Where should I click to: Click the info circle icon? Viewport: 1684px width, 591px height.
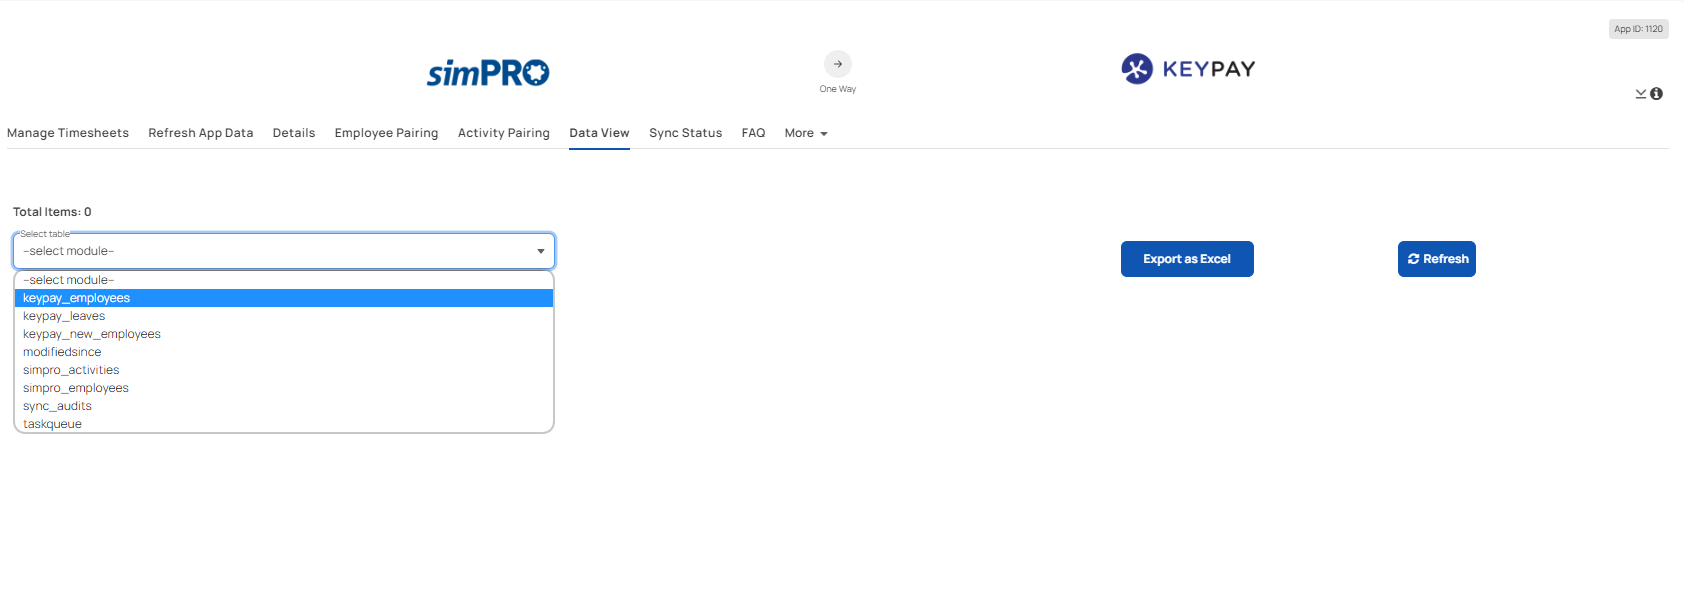pos(1656,94)
